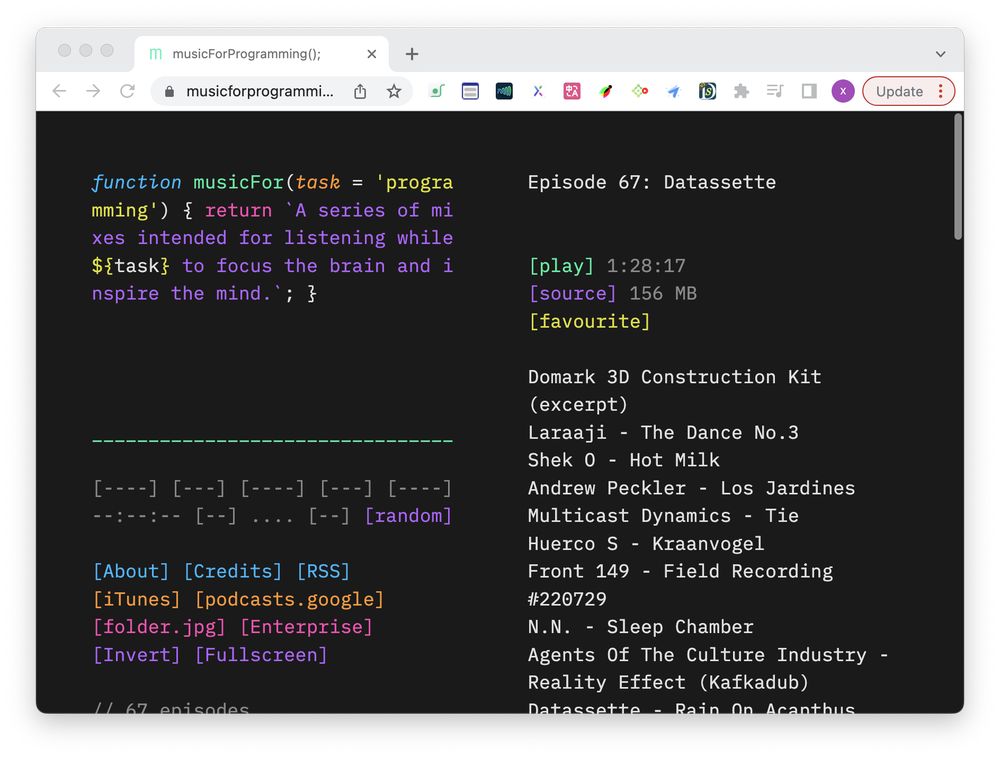Open the [RSS] feed link
Image resolution: width=1000 pixels, height=758 pixels.
[323, 571]
